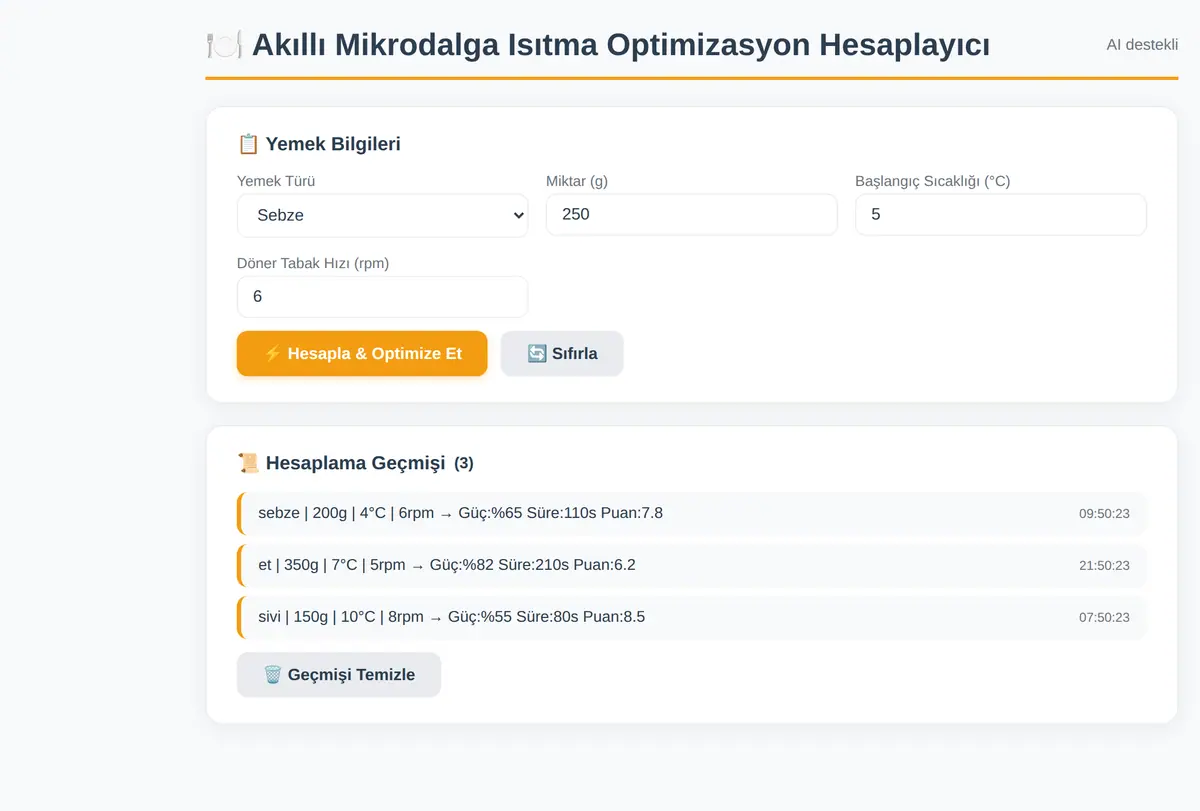The width and height of the screenshot is (1200, 811).
Task: Click the Yemek Türü field label
Action: pyautogui.click(x=276, y=182)
